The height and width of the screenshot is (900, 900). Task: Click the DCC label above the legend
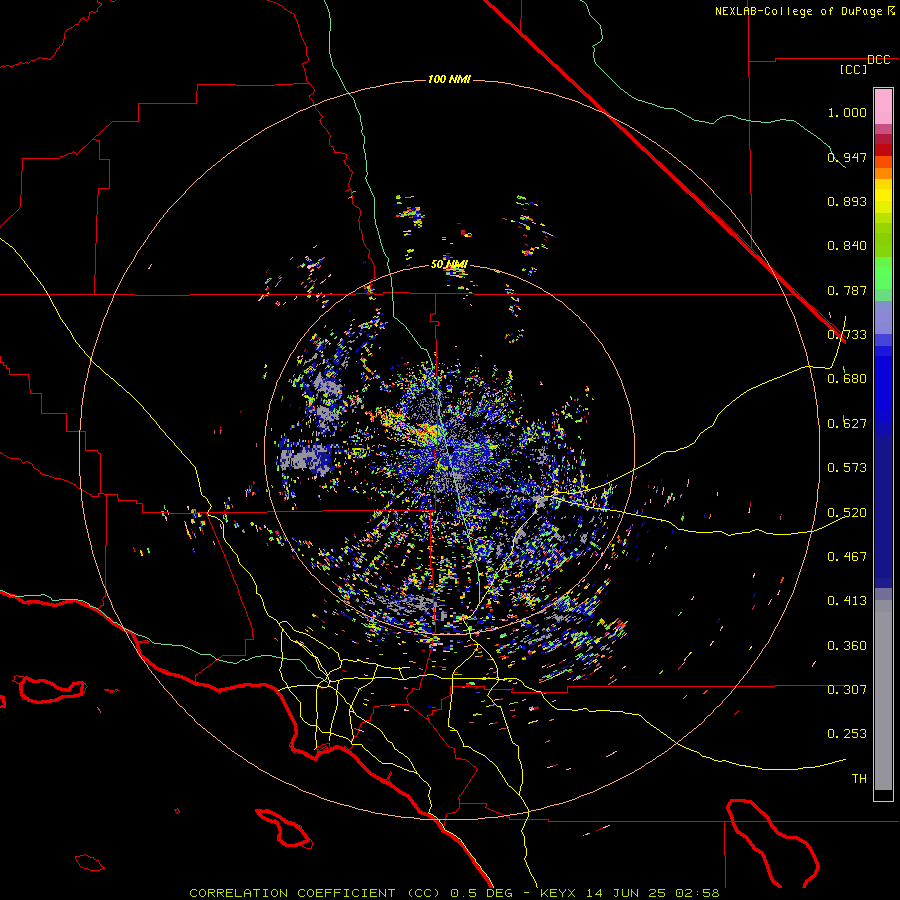(879, 60)
